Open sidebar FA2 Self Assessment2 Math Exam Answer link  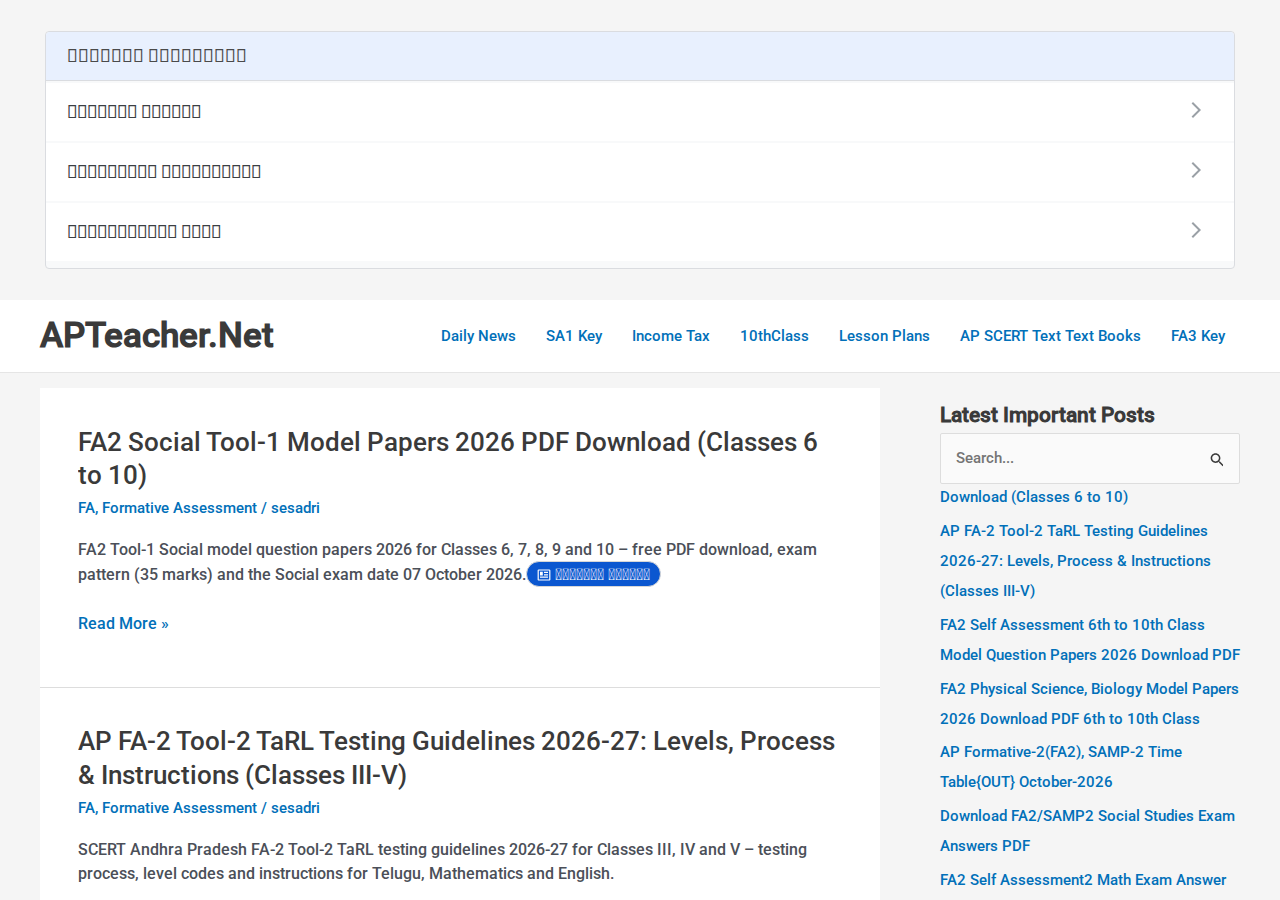(1083, 880)
